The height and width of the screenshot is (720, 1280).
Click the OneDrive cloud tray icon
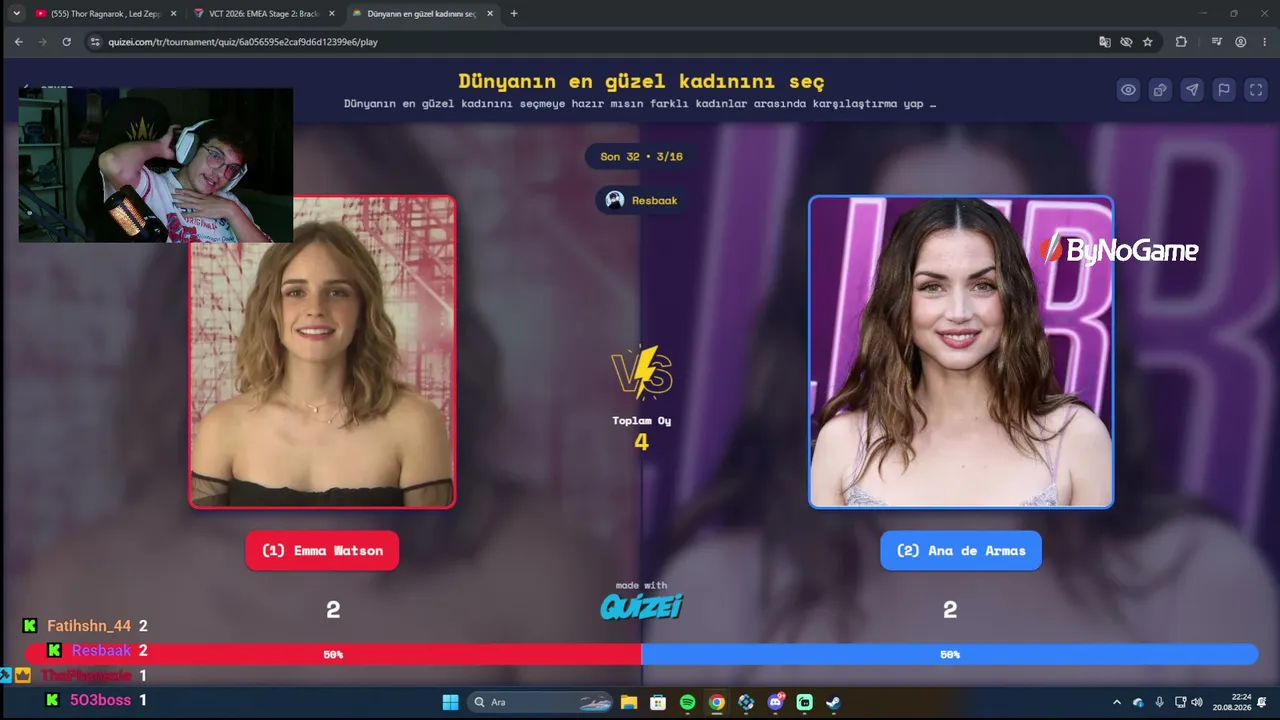pyautogui.click(x=1138, y=702)
